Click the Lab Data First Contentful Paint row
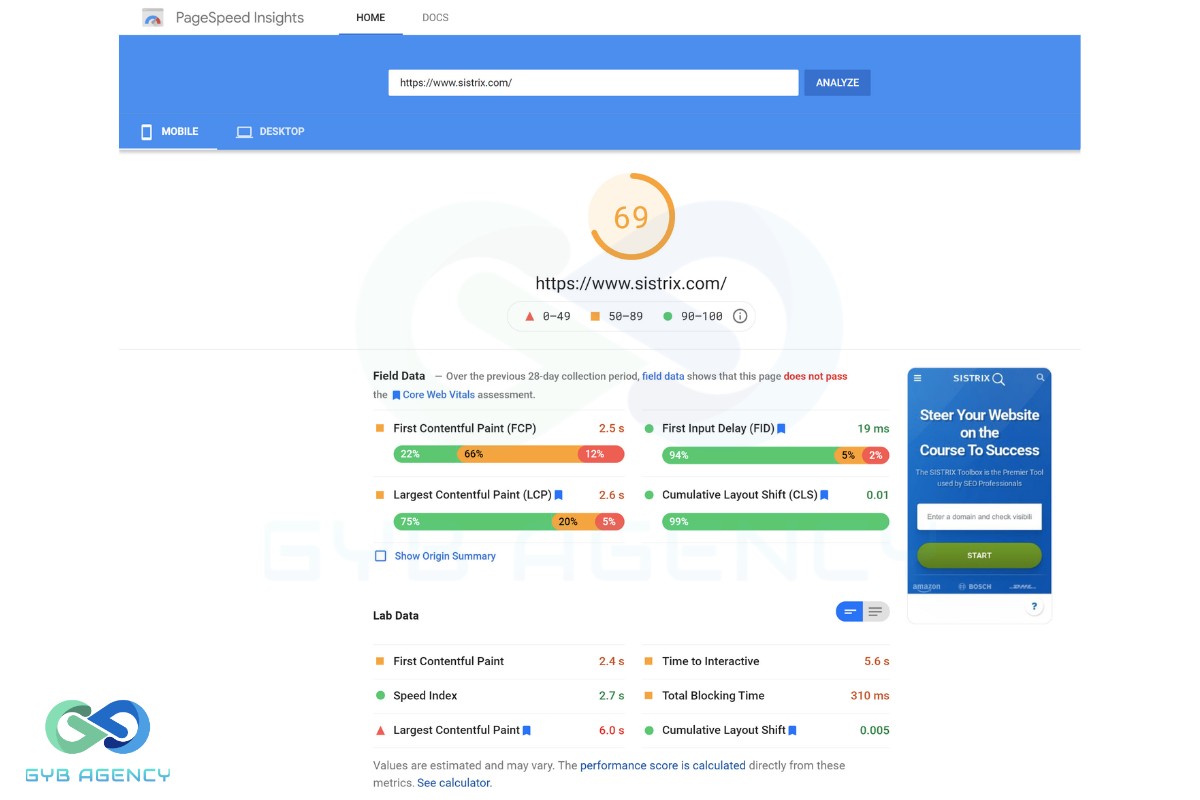This screenshot has width=1200, height=800. click(499, 661)
